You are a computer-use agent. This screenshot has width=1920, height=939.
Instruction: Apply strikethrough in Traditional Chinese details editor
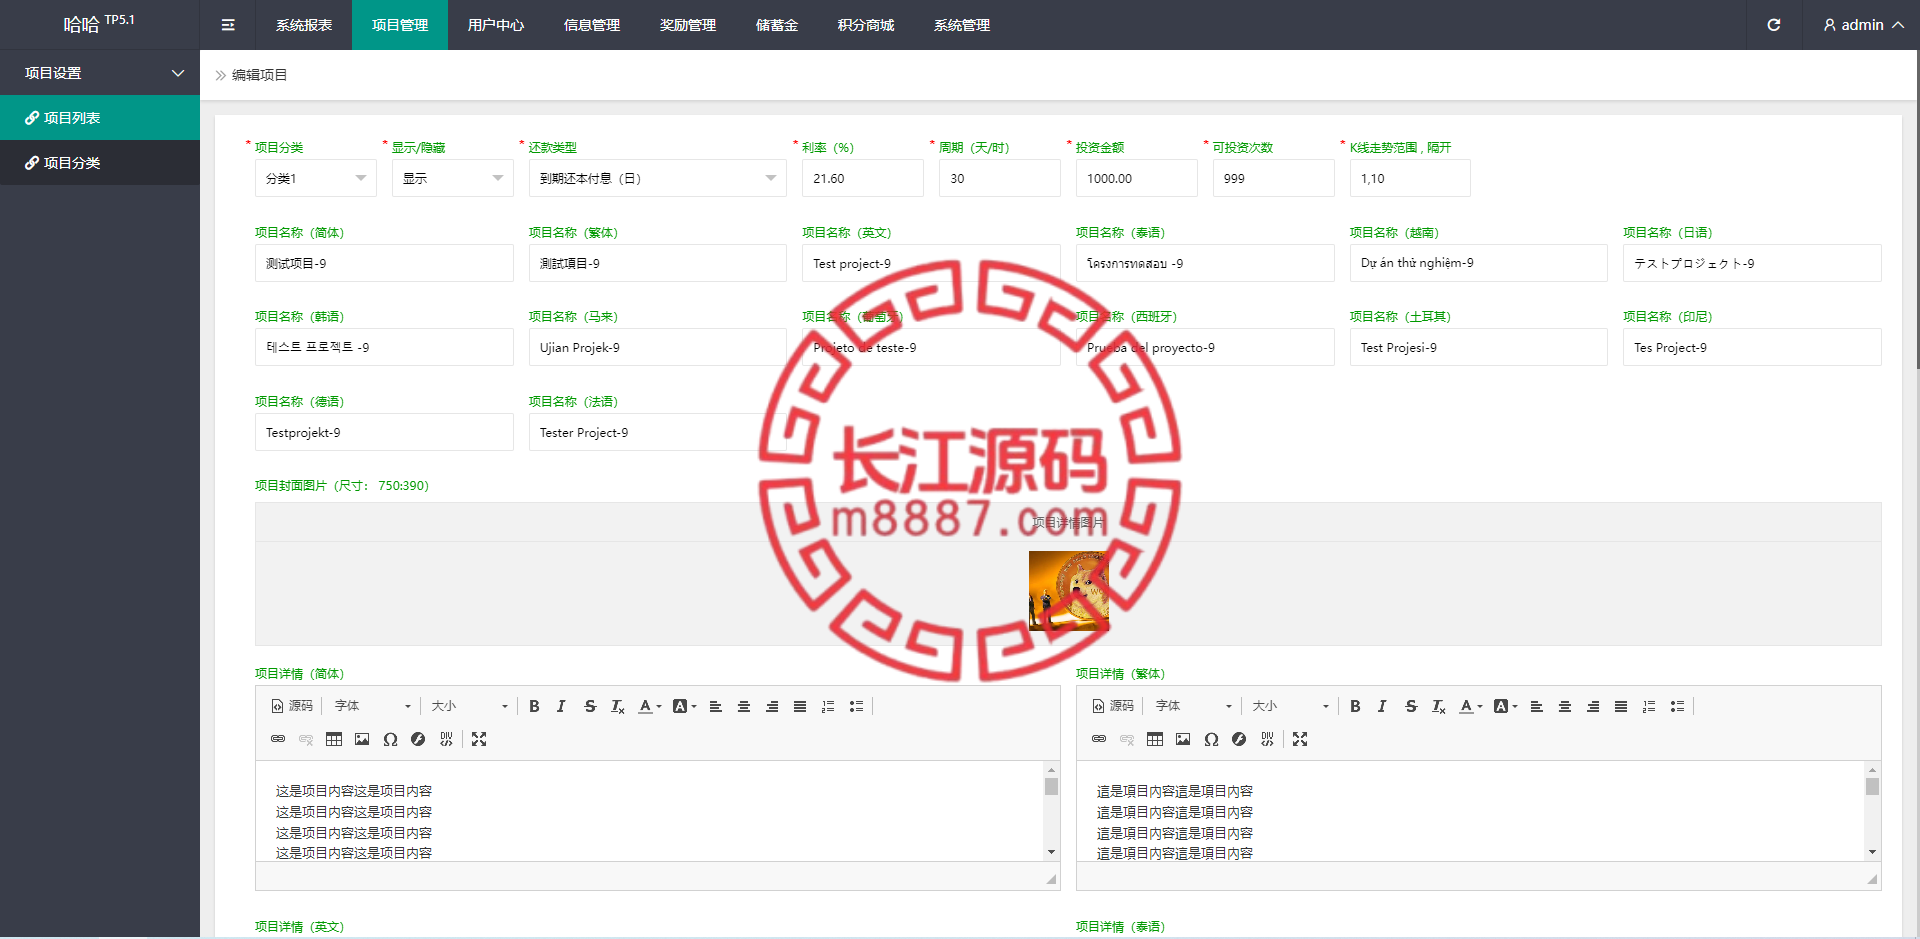tap(1411, 706)
